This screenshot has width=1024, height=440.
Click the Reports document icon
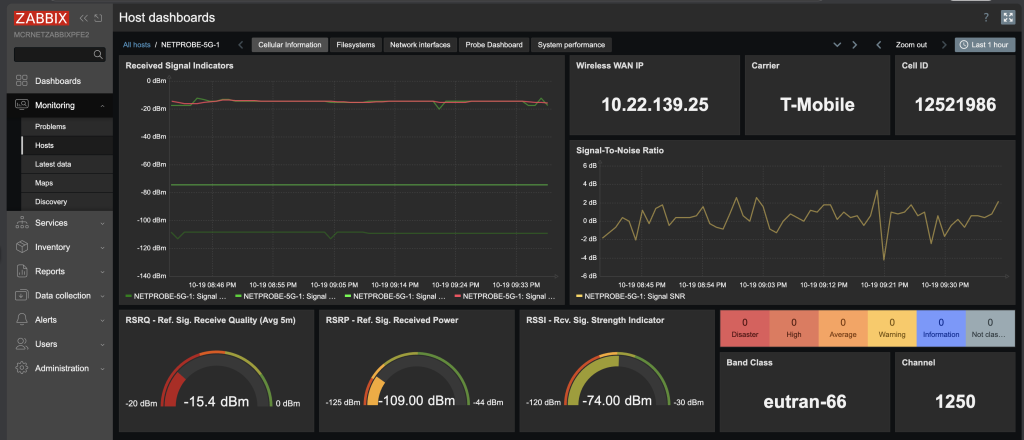tap(22, 271)
